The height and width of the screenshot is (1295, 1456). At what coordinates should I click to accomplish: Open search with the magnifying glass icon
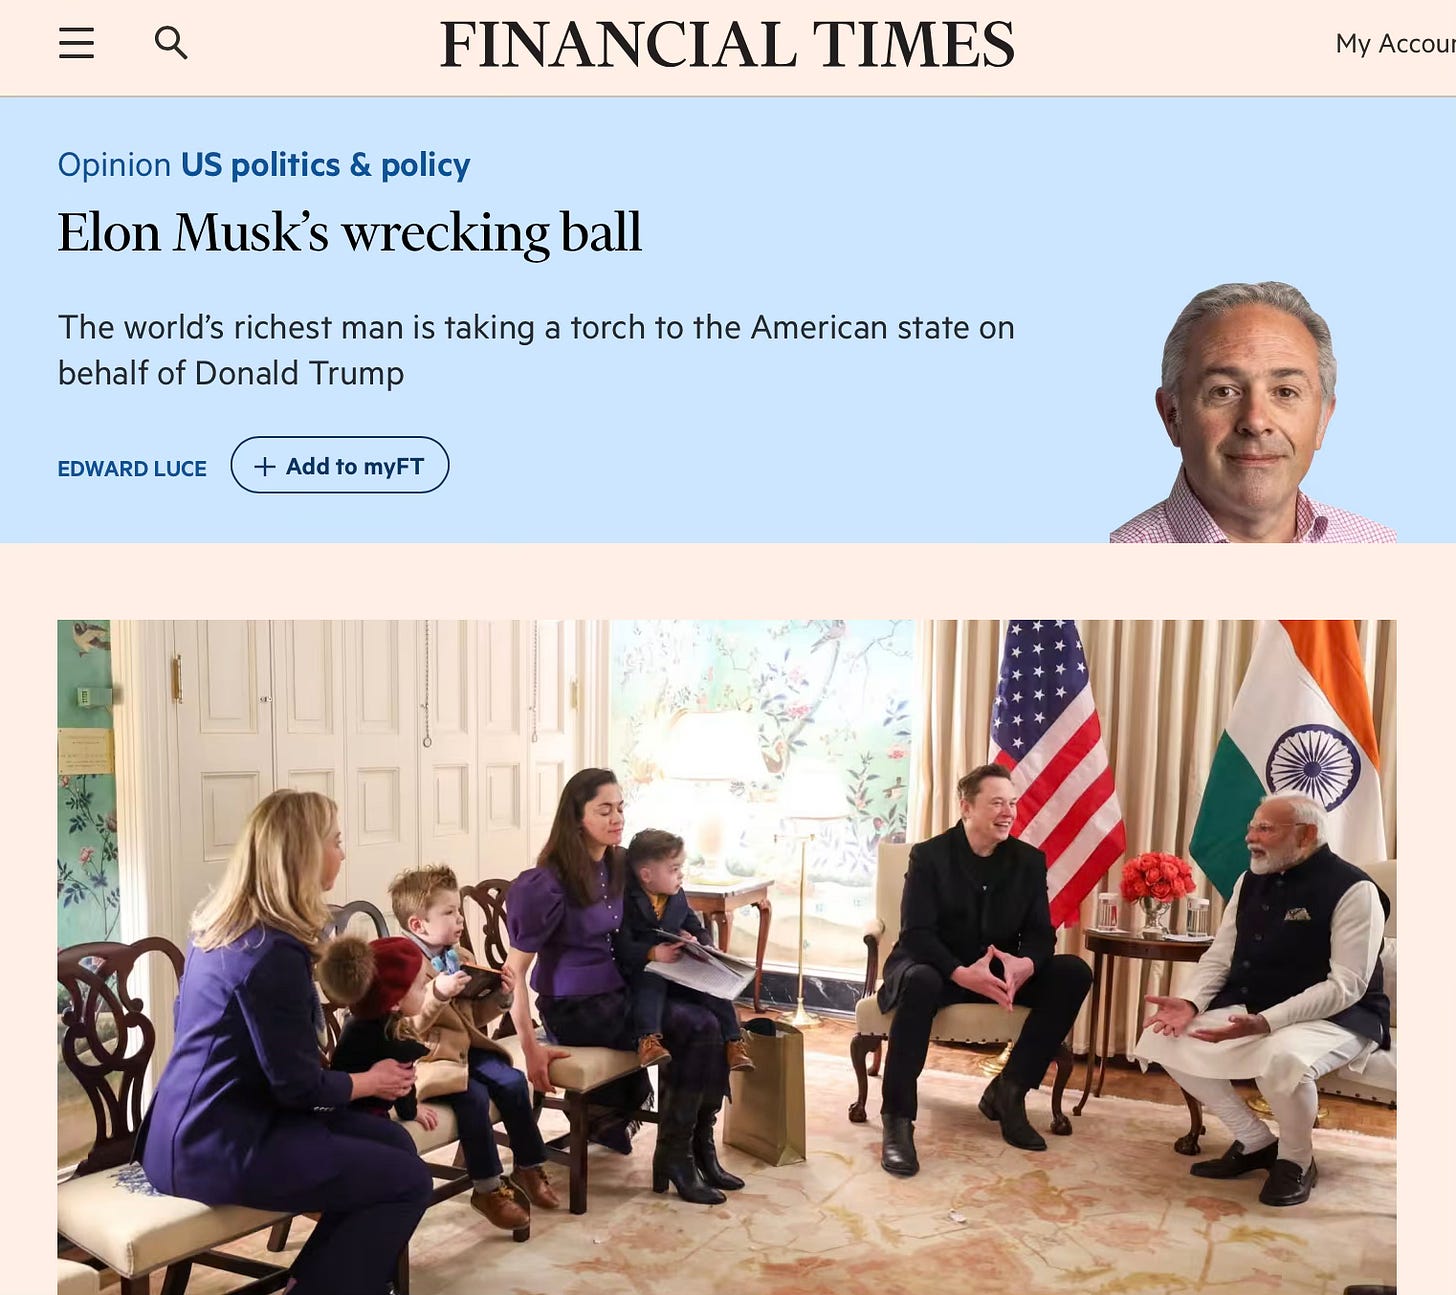pyautogui.click(x=171, y=43)
